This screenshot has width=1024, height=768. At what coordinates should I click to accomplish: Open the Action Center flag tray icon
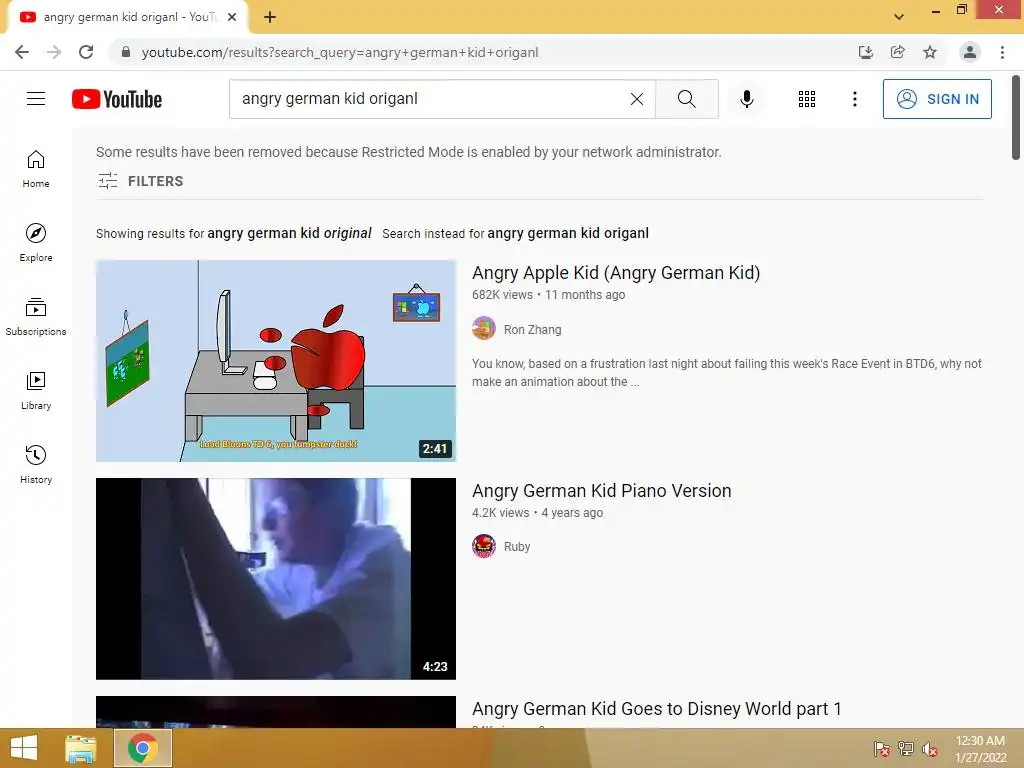(882, 749)
